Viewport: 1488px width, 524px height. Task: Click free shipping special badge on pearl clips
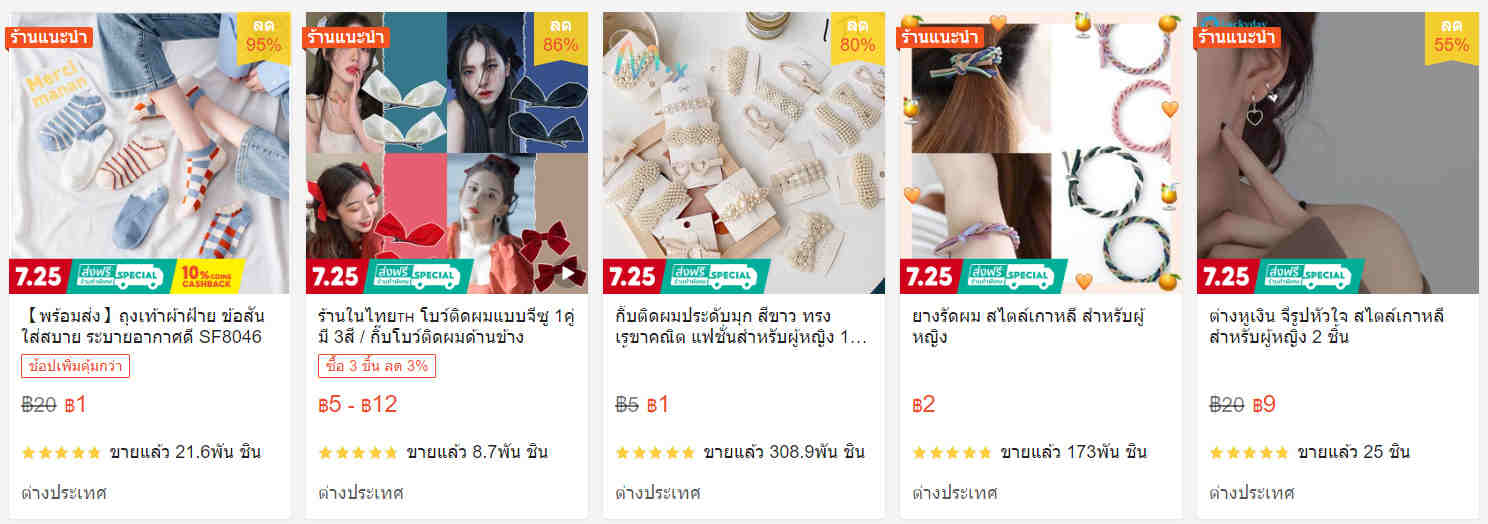tap(713, 276)
